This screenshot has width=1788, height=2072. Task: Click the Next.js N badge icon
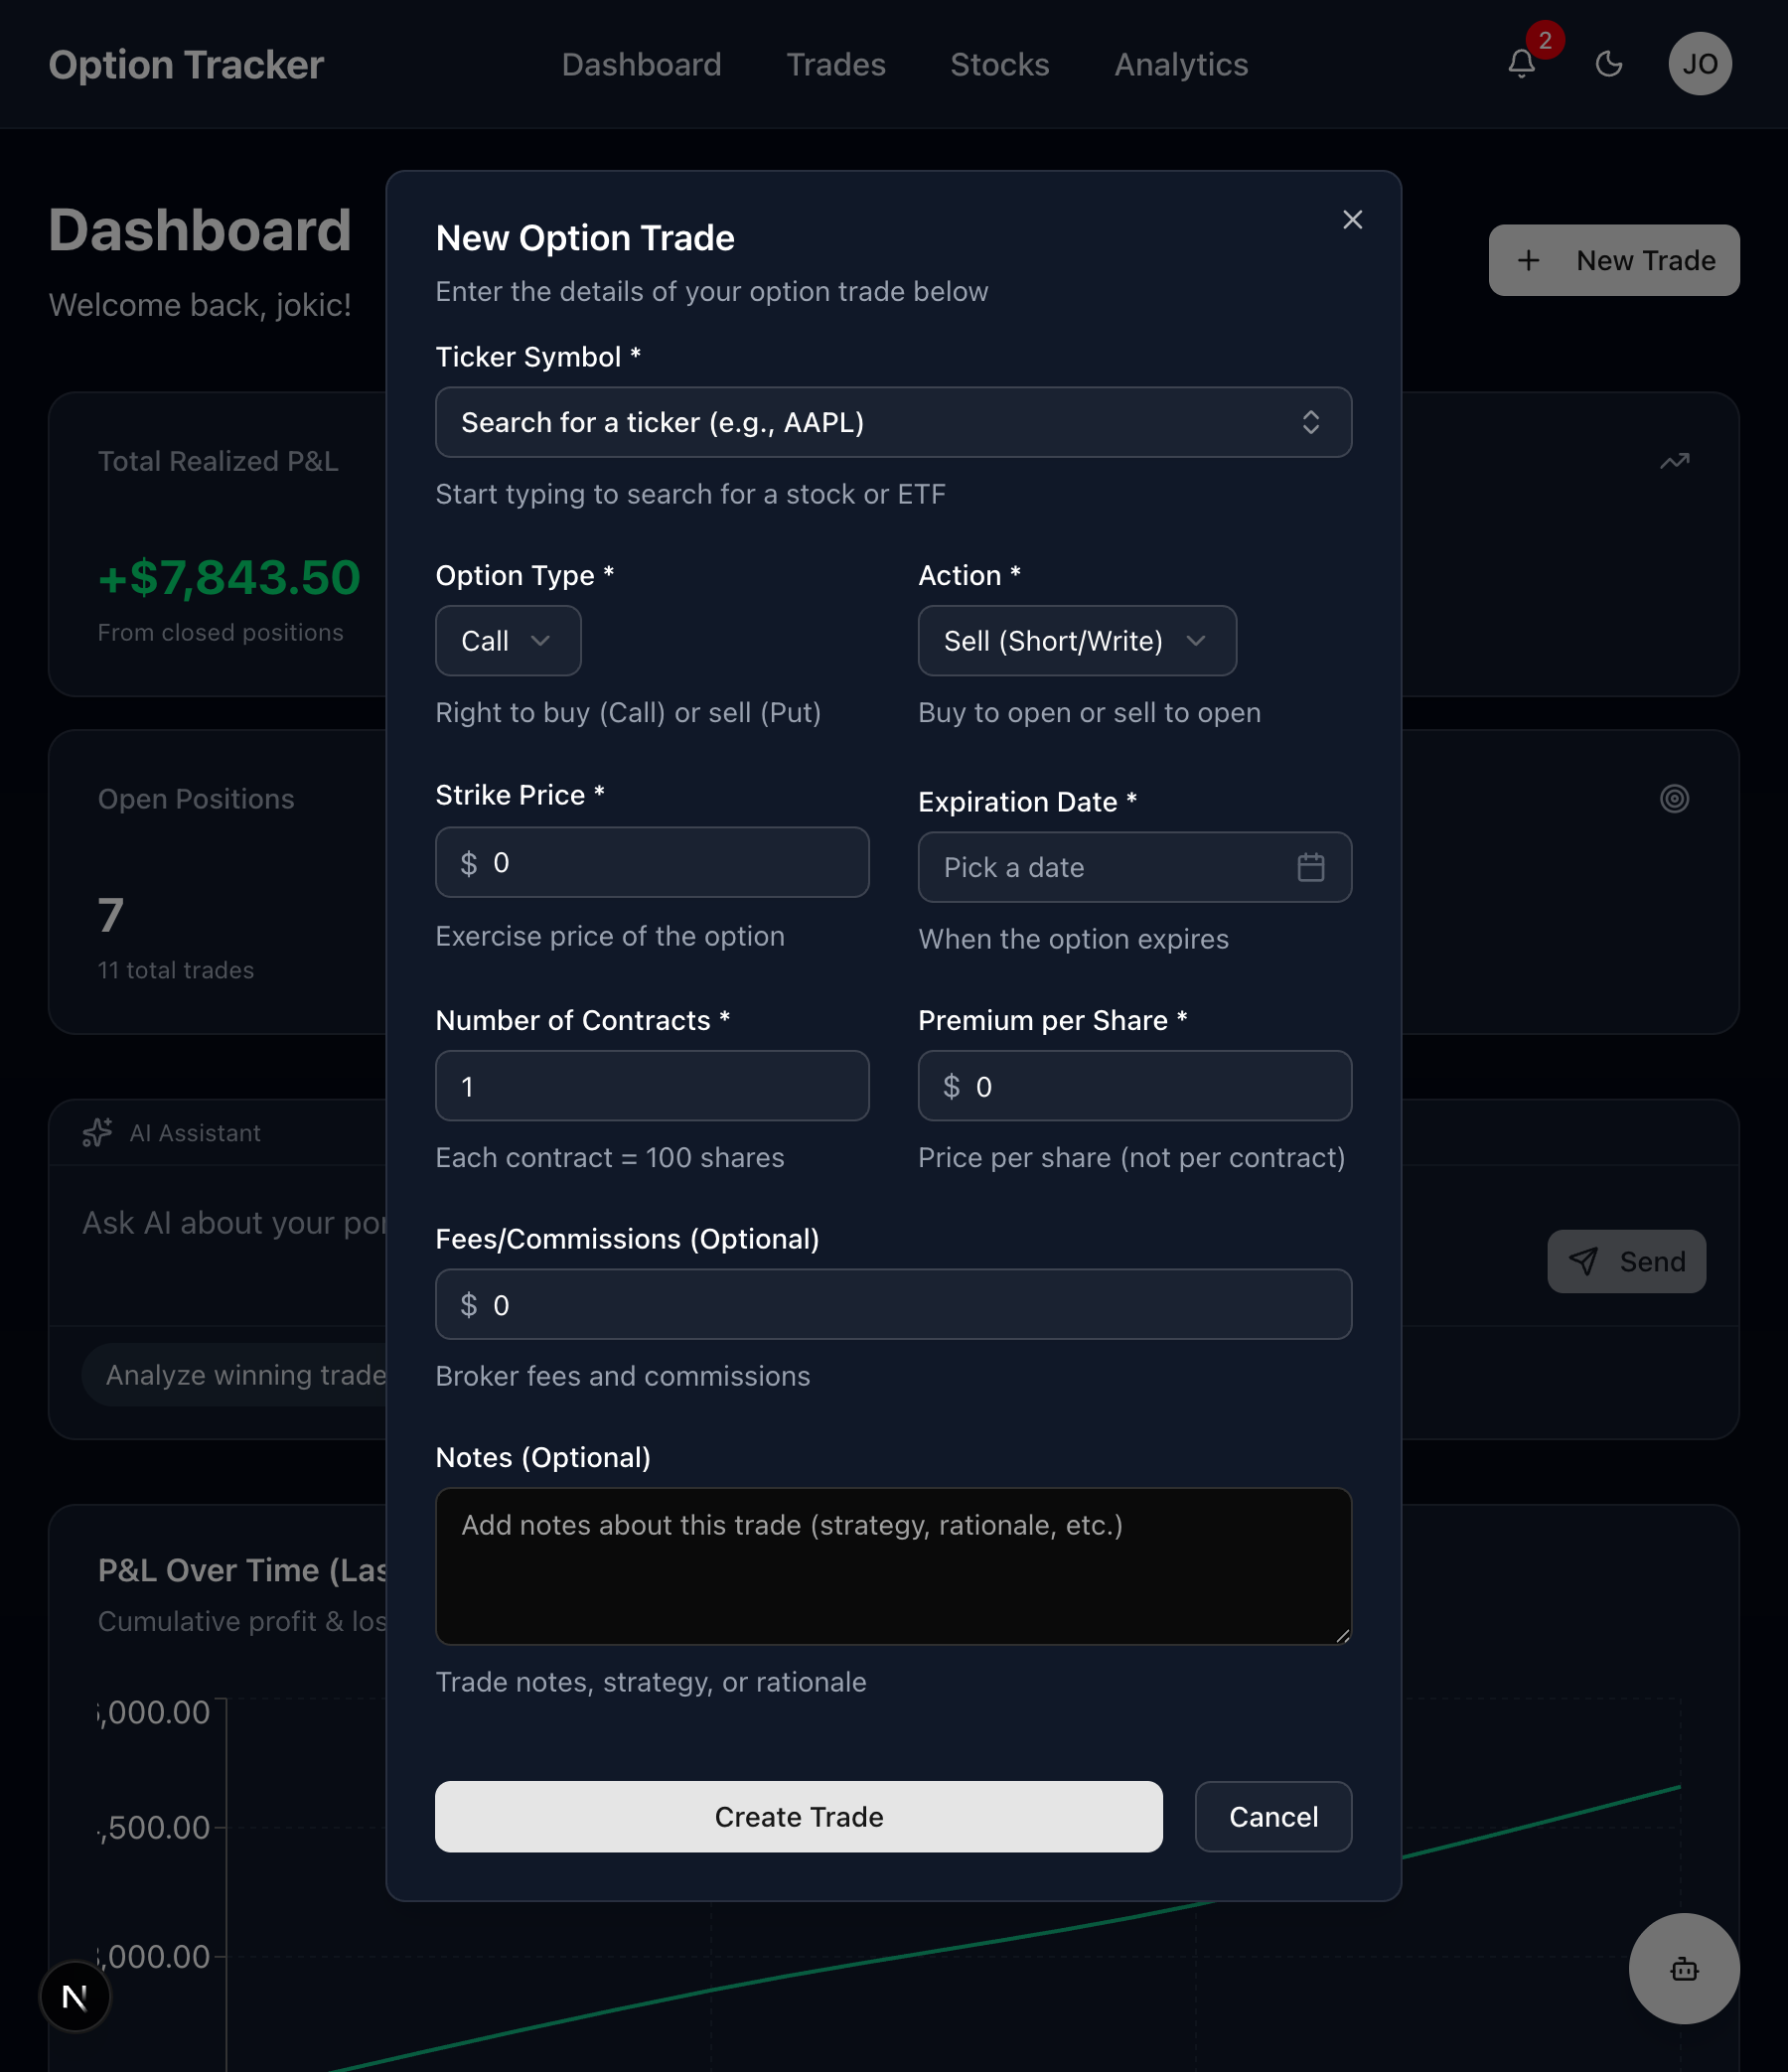click(x=75, y=1996)
